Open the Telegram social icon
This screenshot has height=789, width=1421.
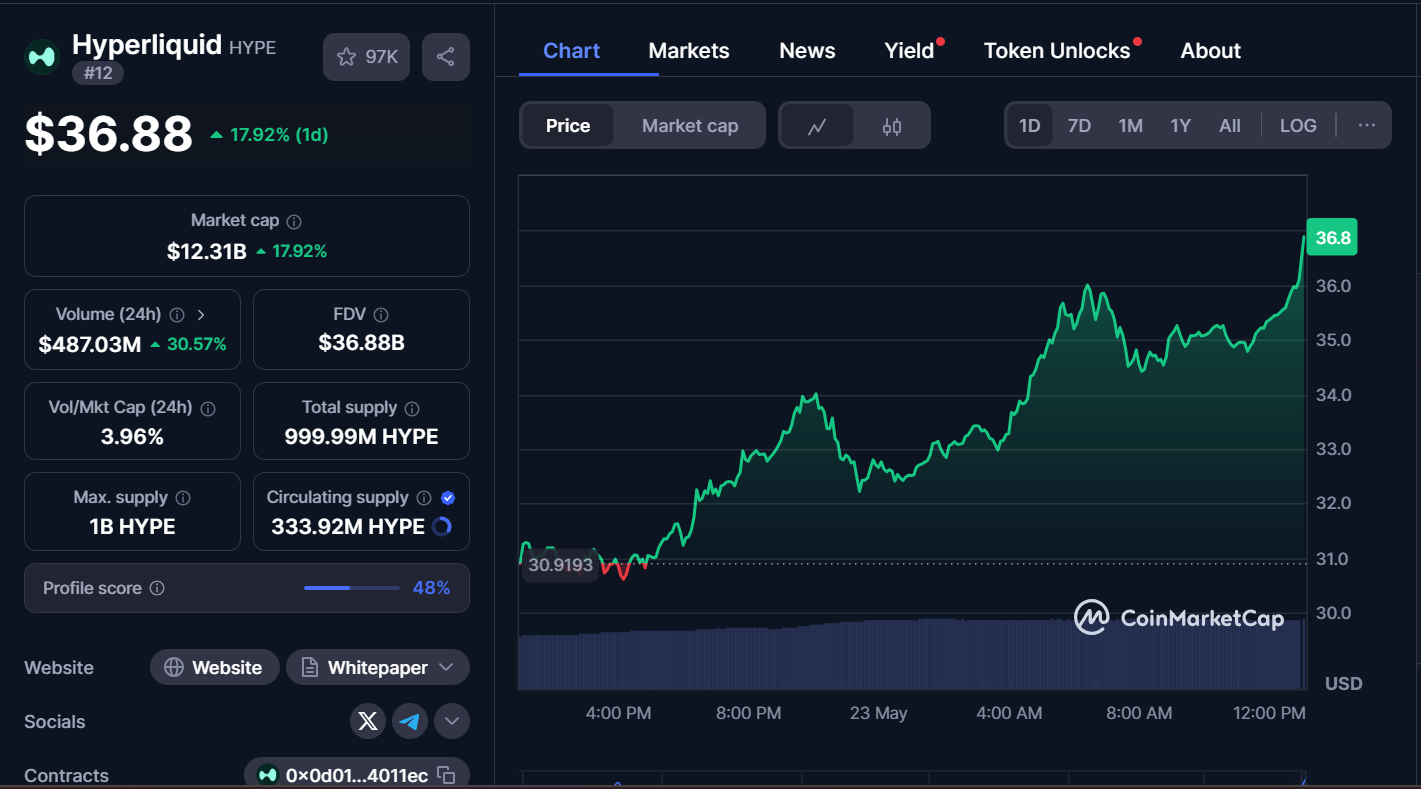click(410, 721)
